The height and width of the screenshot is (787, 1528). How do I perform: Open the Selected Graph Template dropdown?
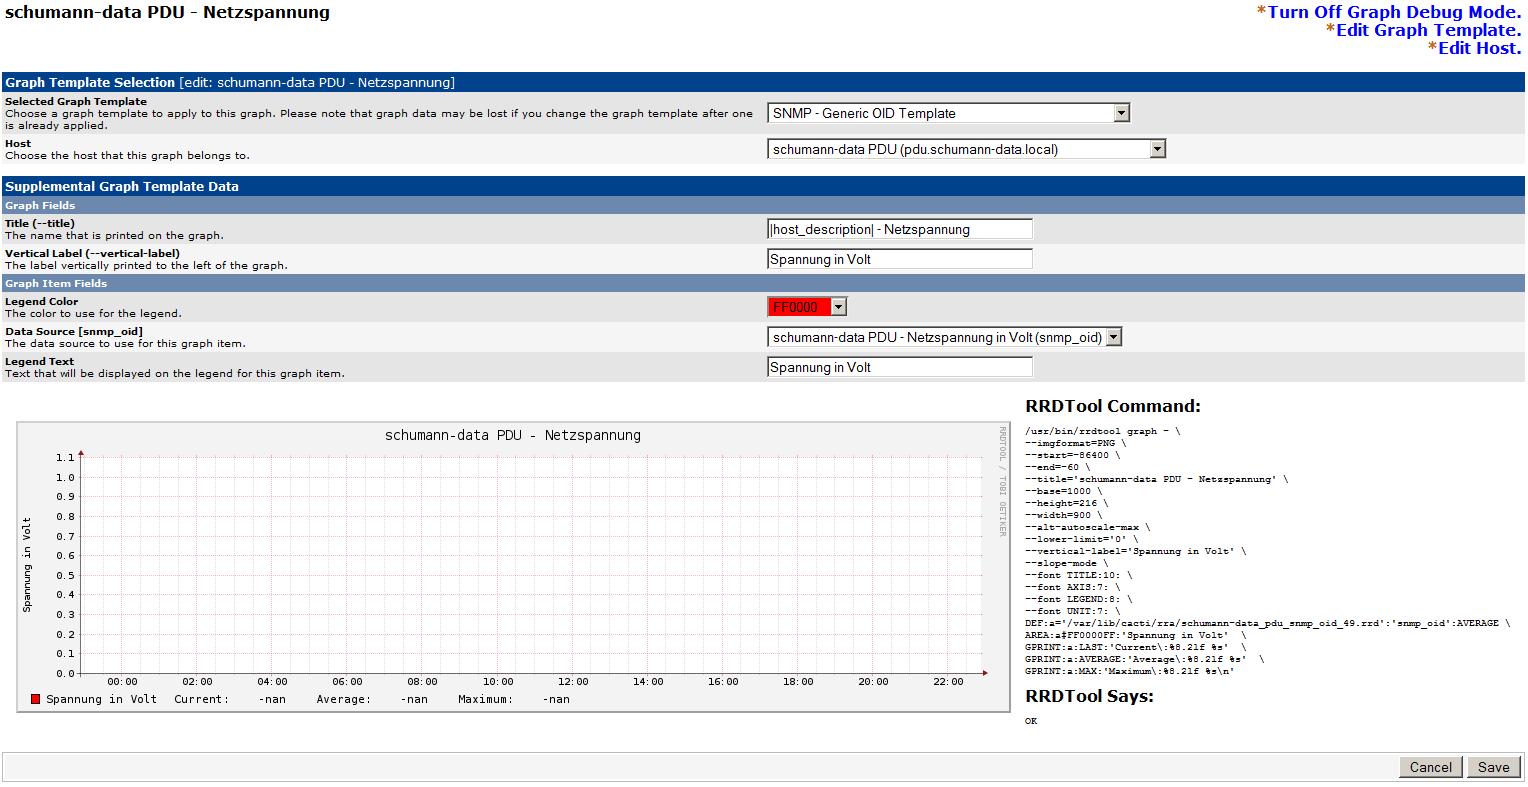point(949,113)
